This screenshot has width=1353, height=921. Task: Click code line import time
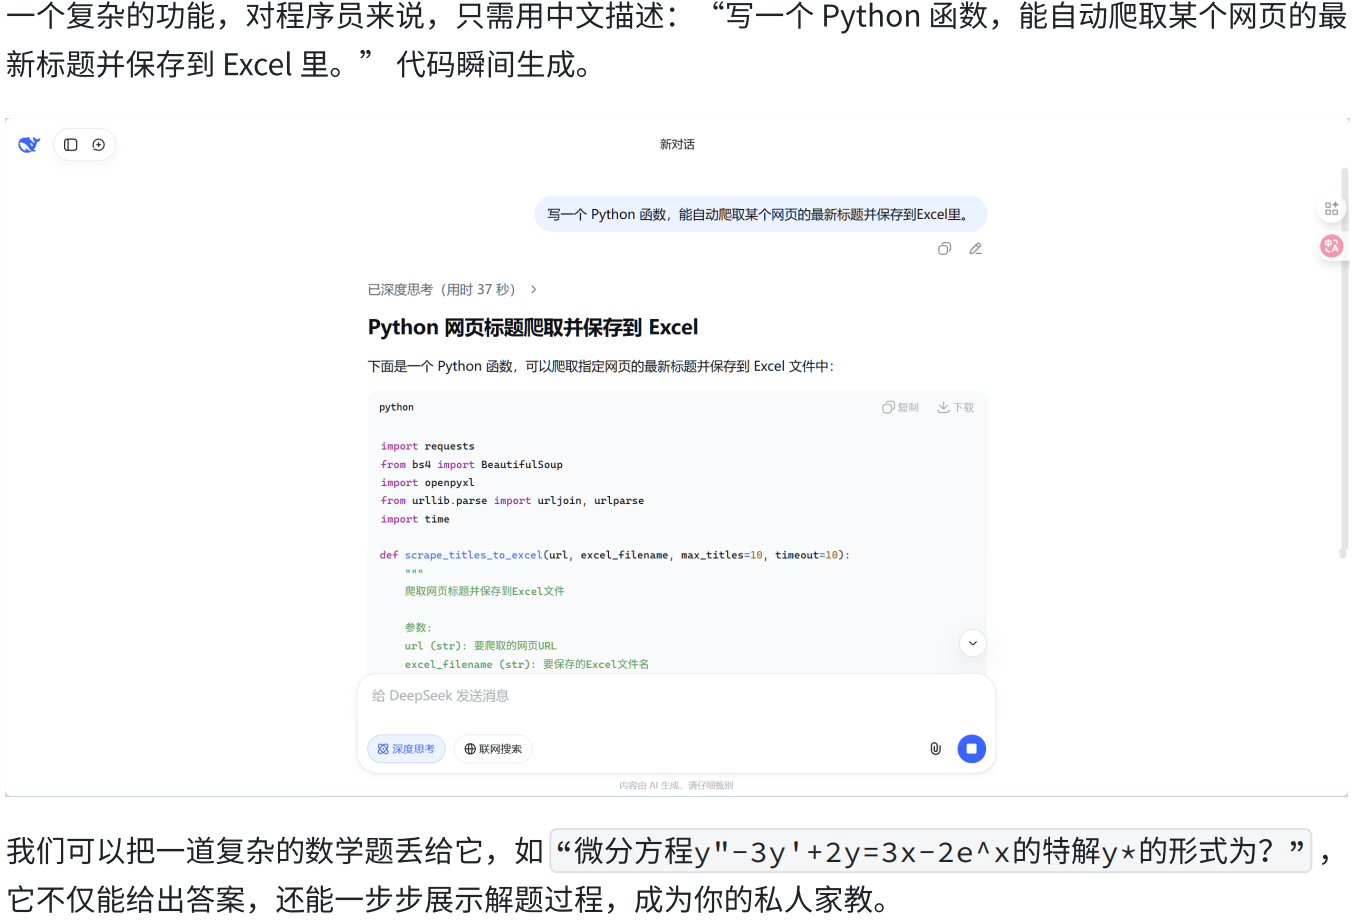(415, 519)
